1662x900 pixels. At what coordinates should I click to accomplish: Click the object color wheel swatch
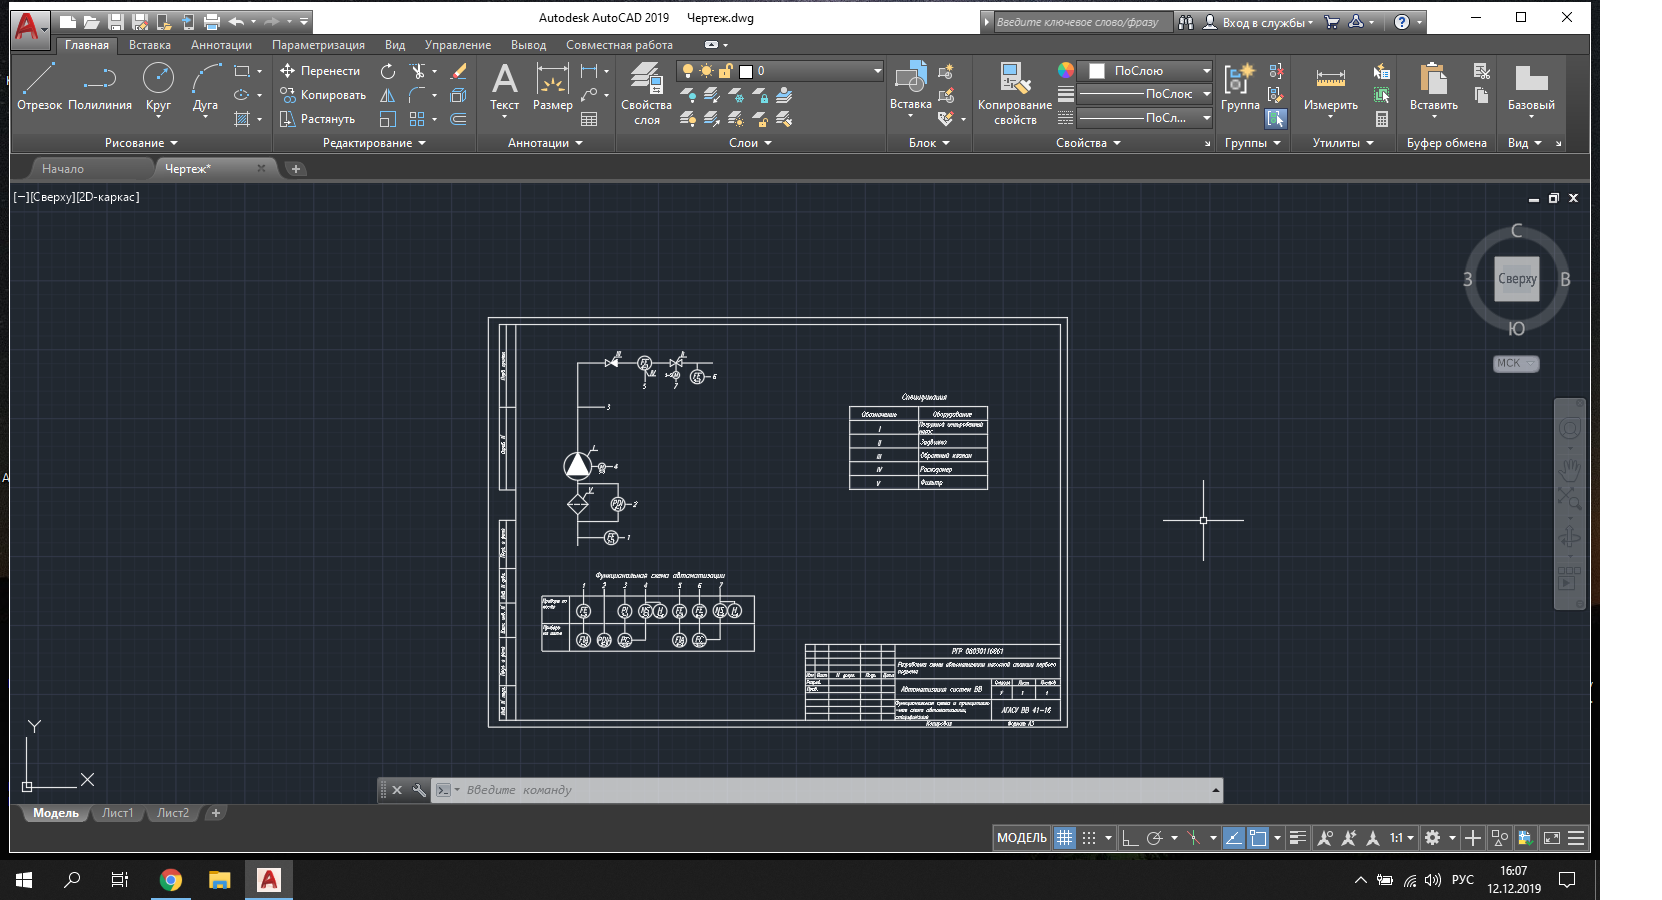point(1066,70)
